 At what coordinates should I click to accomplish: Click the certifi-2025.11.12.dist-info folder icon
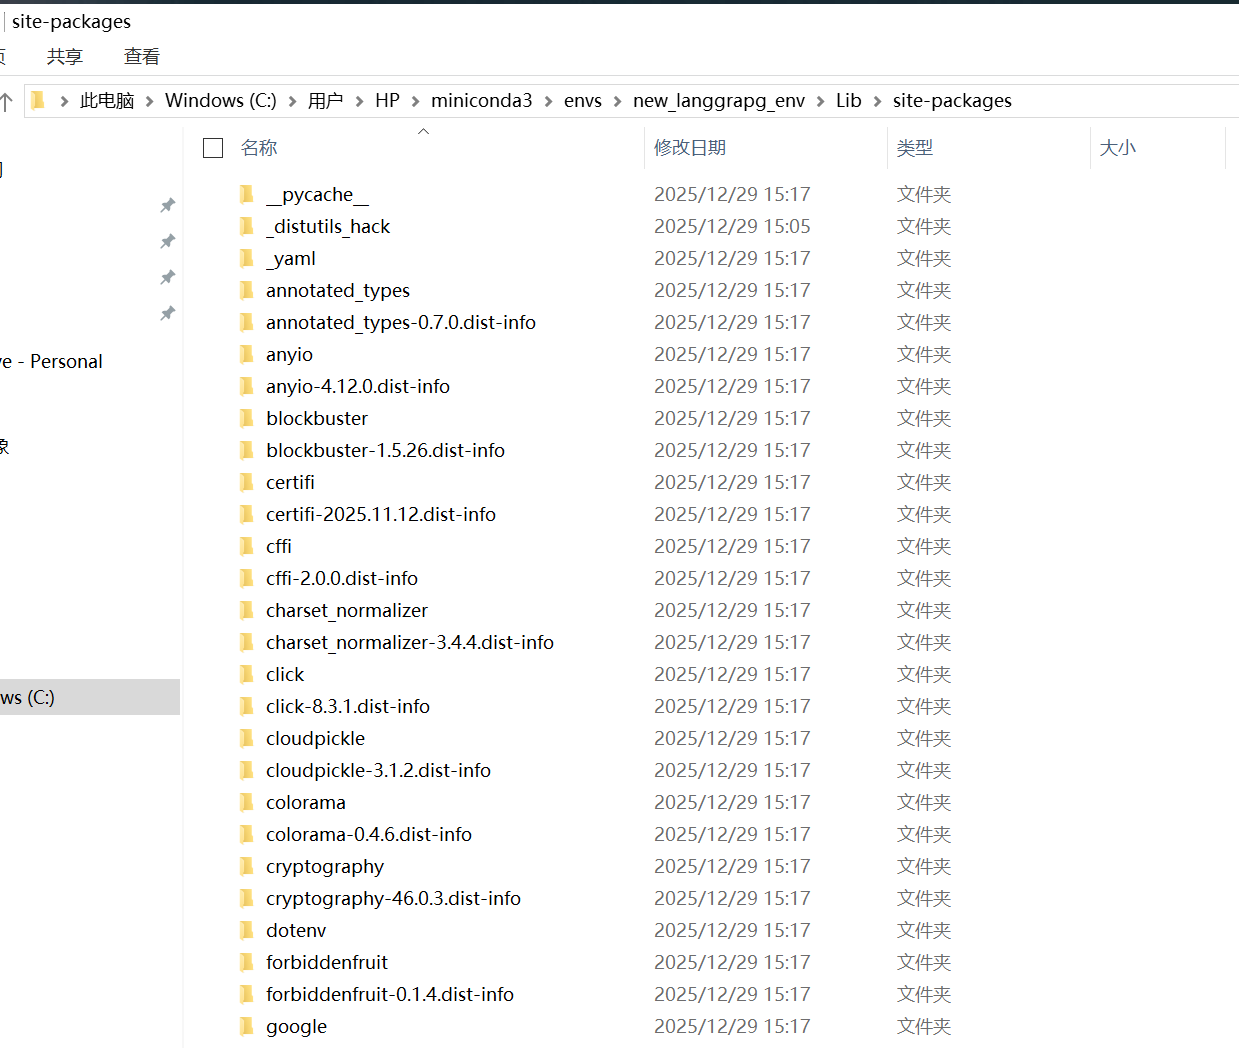point(247,514)
